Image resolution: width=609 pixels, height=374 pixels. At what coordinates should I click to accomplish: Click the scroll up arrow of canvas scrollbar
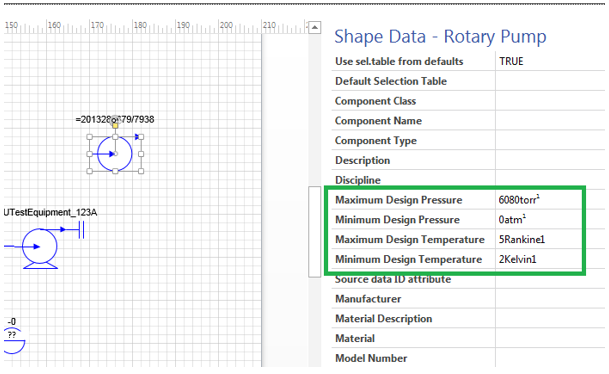(315, 28)
